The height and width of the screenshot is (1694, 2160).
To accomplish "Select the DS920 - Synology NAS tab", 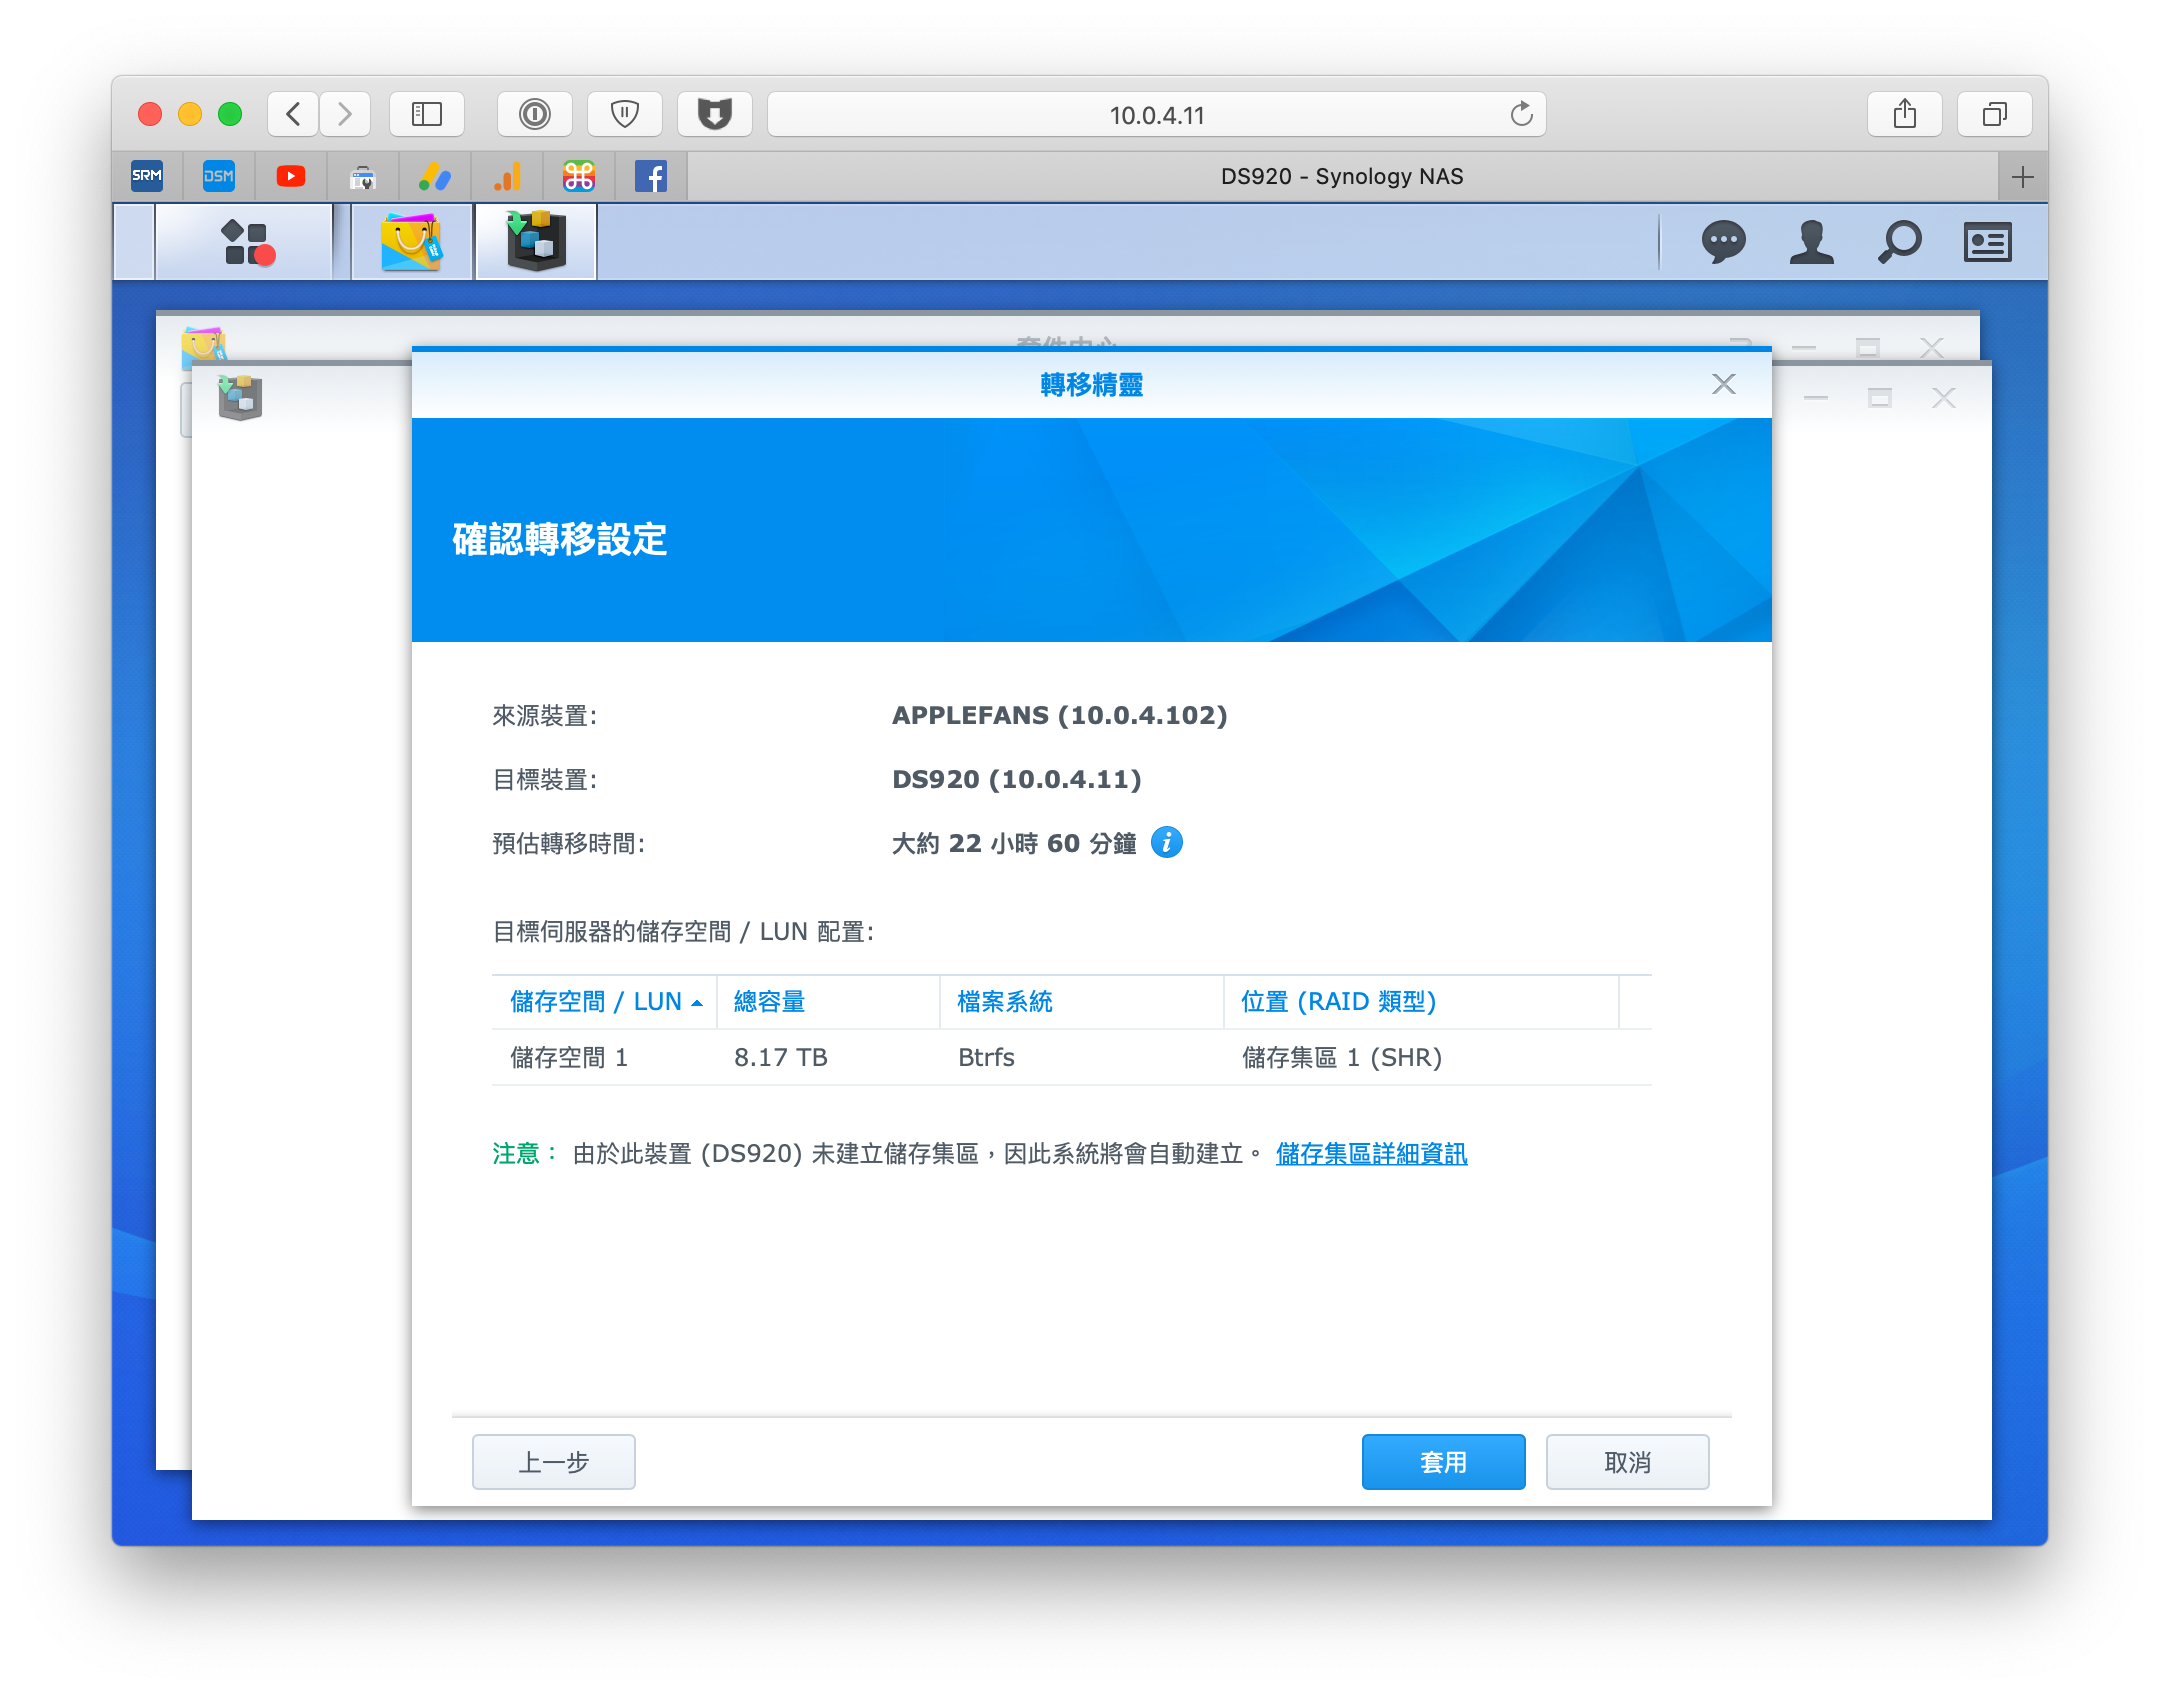I will (x=1342, y=177).
